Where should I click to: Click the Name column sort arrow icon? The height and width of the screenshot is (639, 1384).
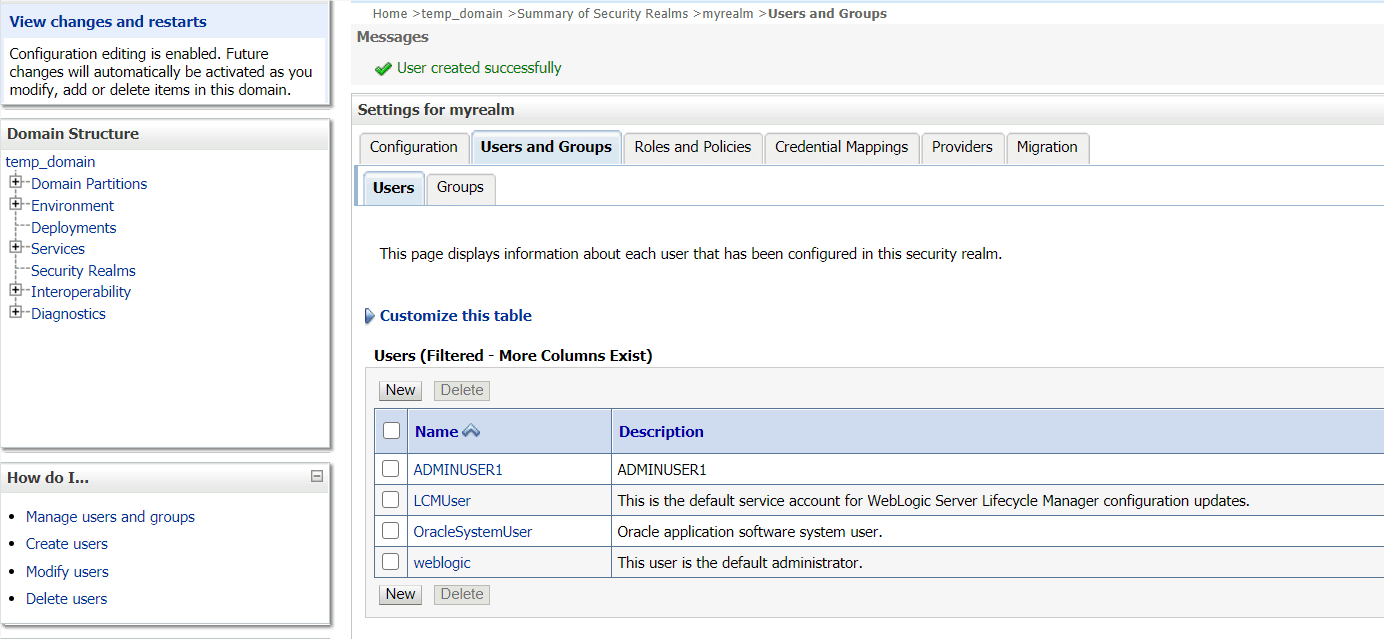click(471, 432)
